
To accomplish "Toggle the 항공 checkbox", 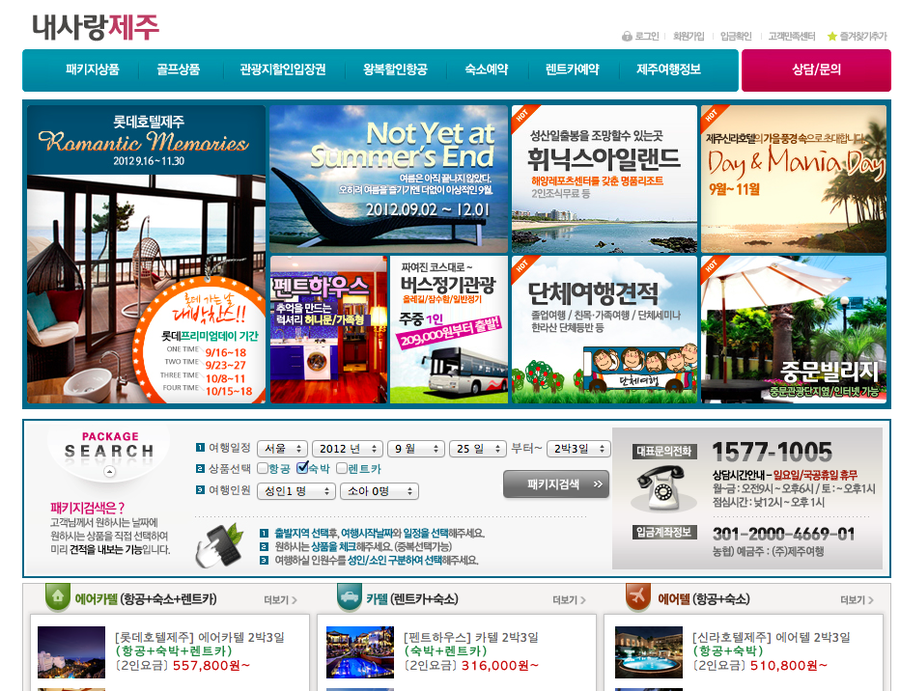I will point(262,468).
